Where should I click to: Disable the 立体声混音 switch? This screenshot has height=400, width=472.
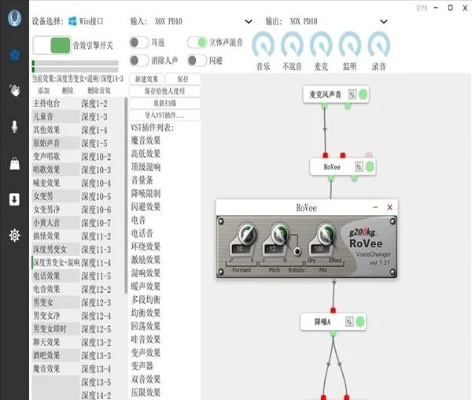[197, 42]
